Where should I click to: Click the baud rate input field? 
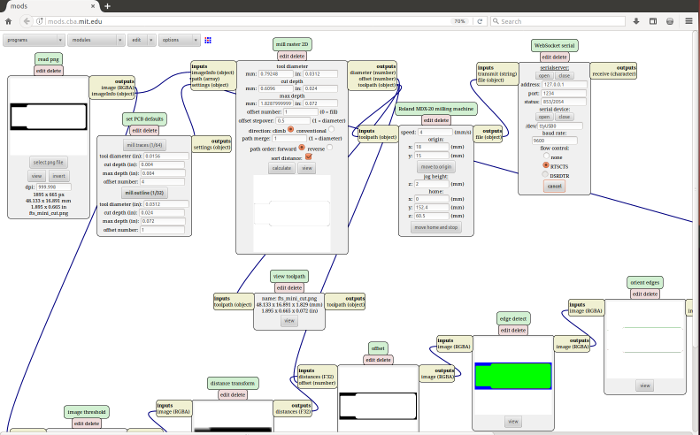pos(554,141)
